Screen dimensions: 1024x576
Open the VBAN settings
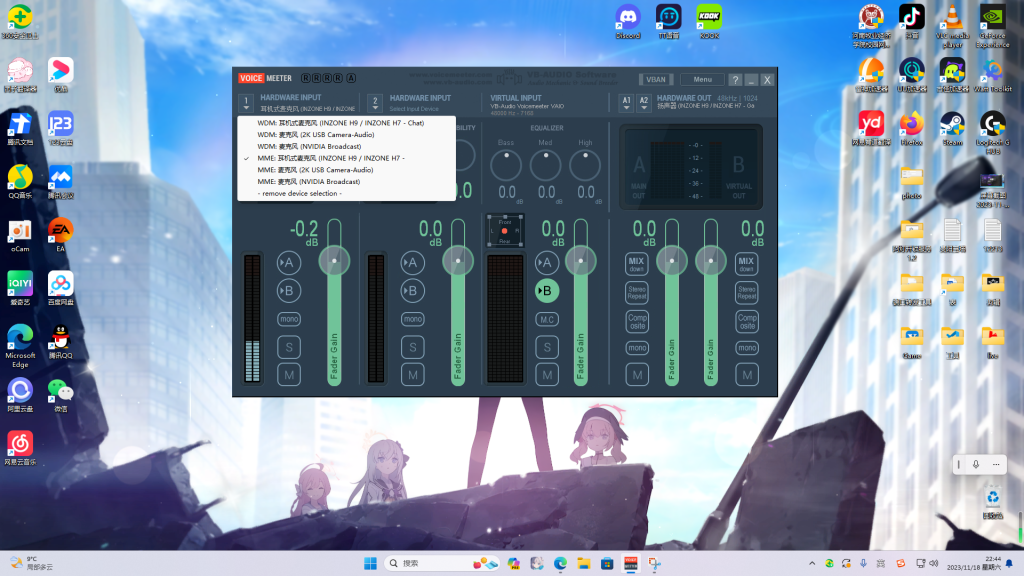(x=656, y=80)
